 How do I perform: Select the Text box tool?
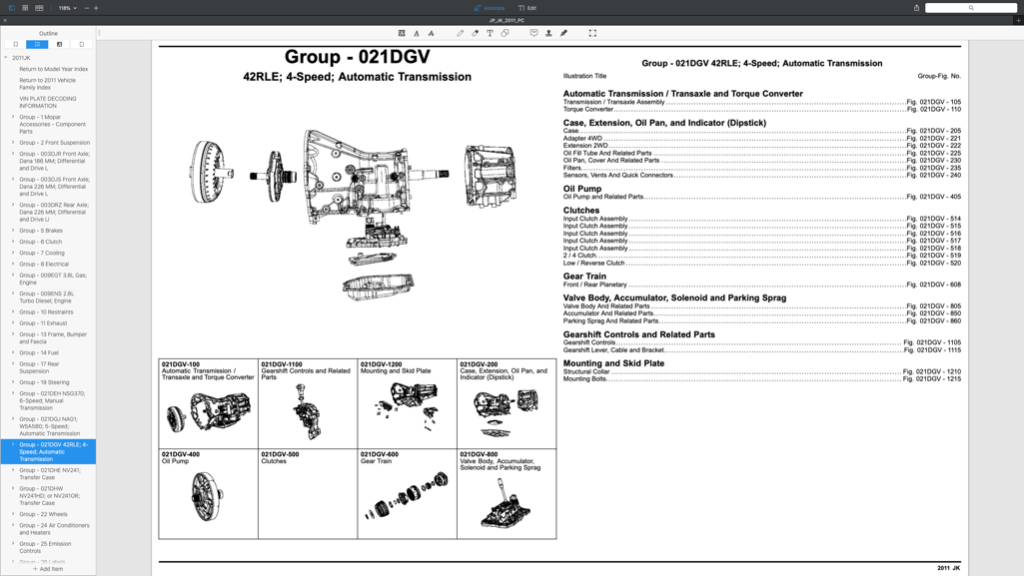(490, 33)
